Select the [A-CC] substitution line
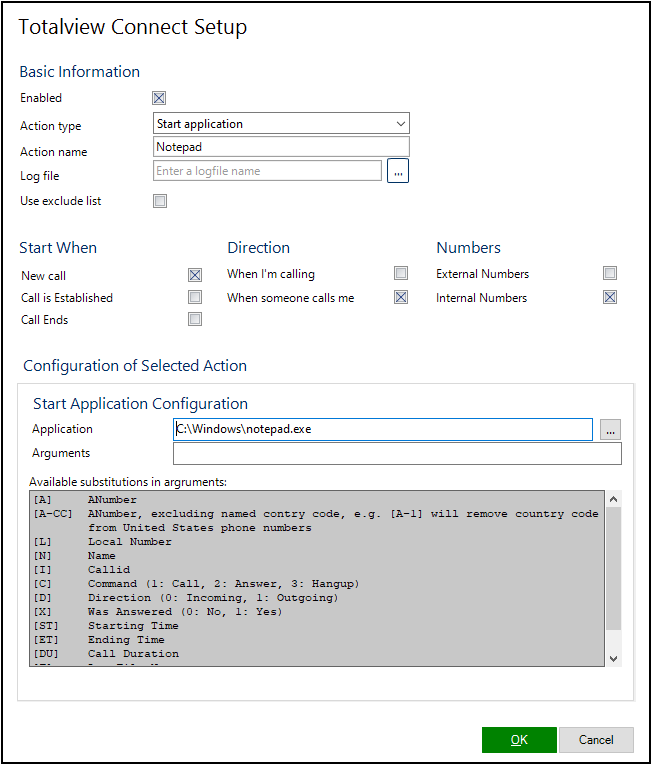Image resolution: width=652 pixels, height=765 pixels. coord(316,521)
